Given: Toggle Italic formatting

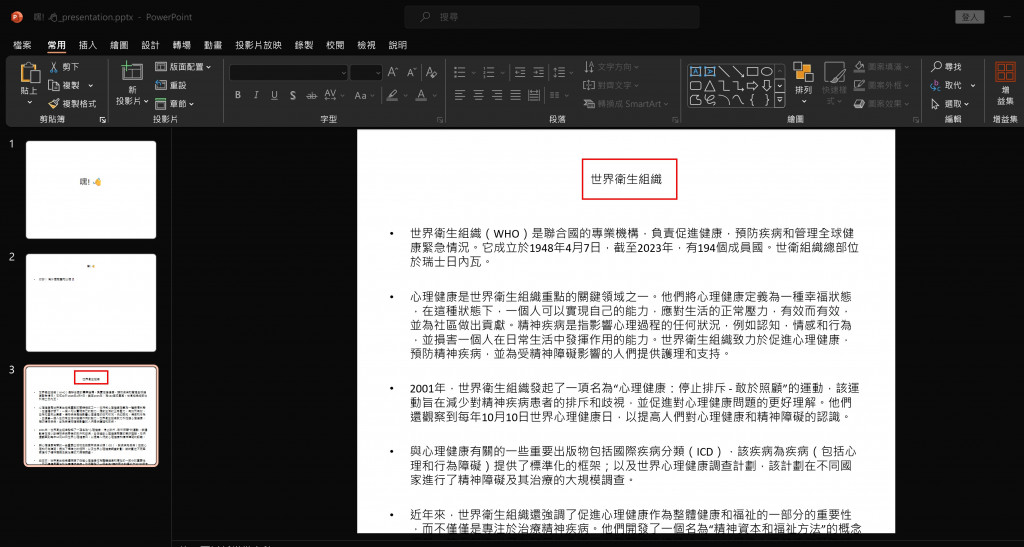Looking at the screenshot, I should coord(256,95).
